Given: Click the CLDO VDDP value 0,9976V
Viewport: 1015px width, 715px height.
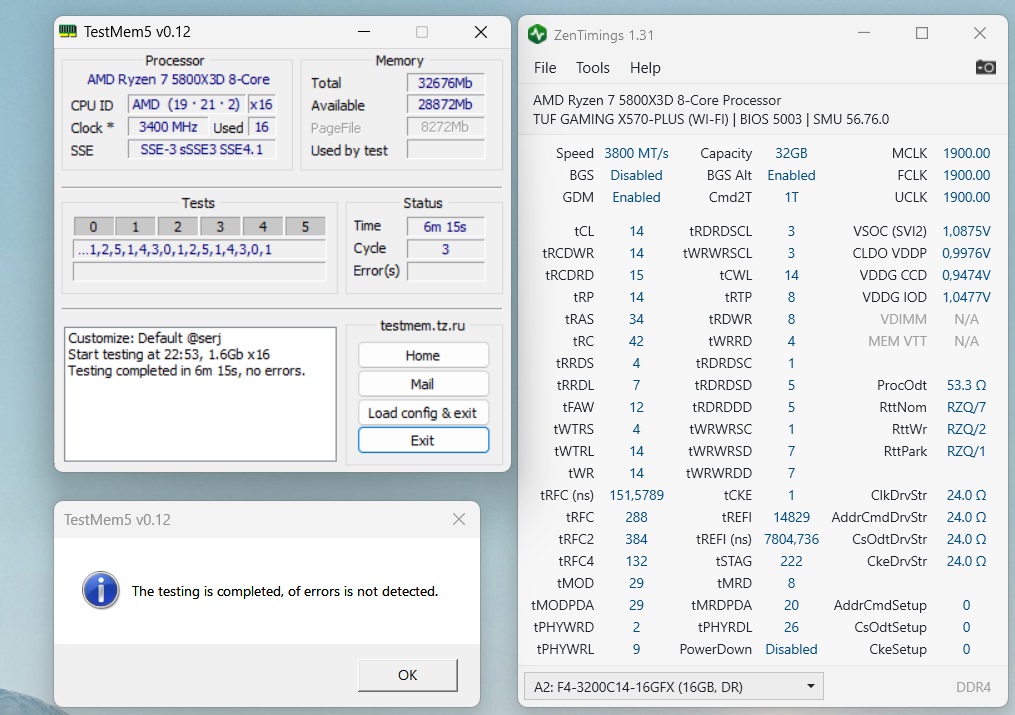Looking at the screenshot, I should [x=966, y=253].
